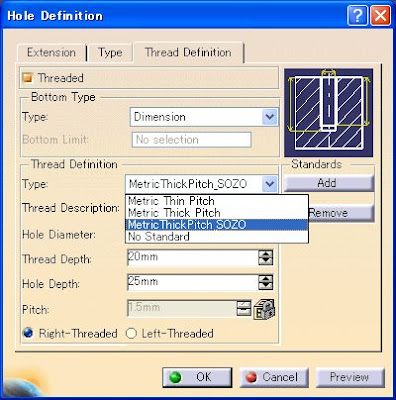This screenshot has width=396, height=400.
Task: Choose Metric Thin Pitch from the list
Action: [217, 201]
